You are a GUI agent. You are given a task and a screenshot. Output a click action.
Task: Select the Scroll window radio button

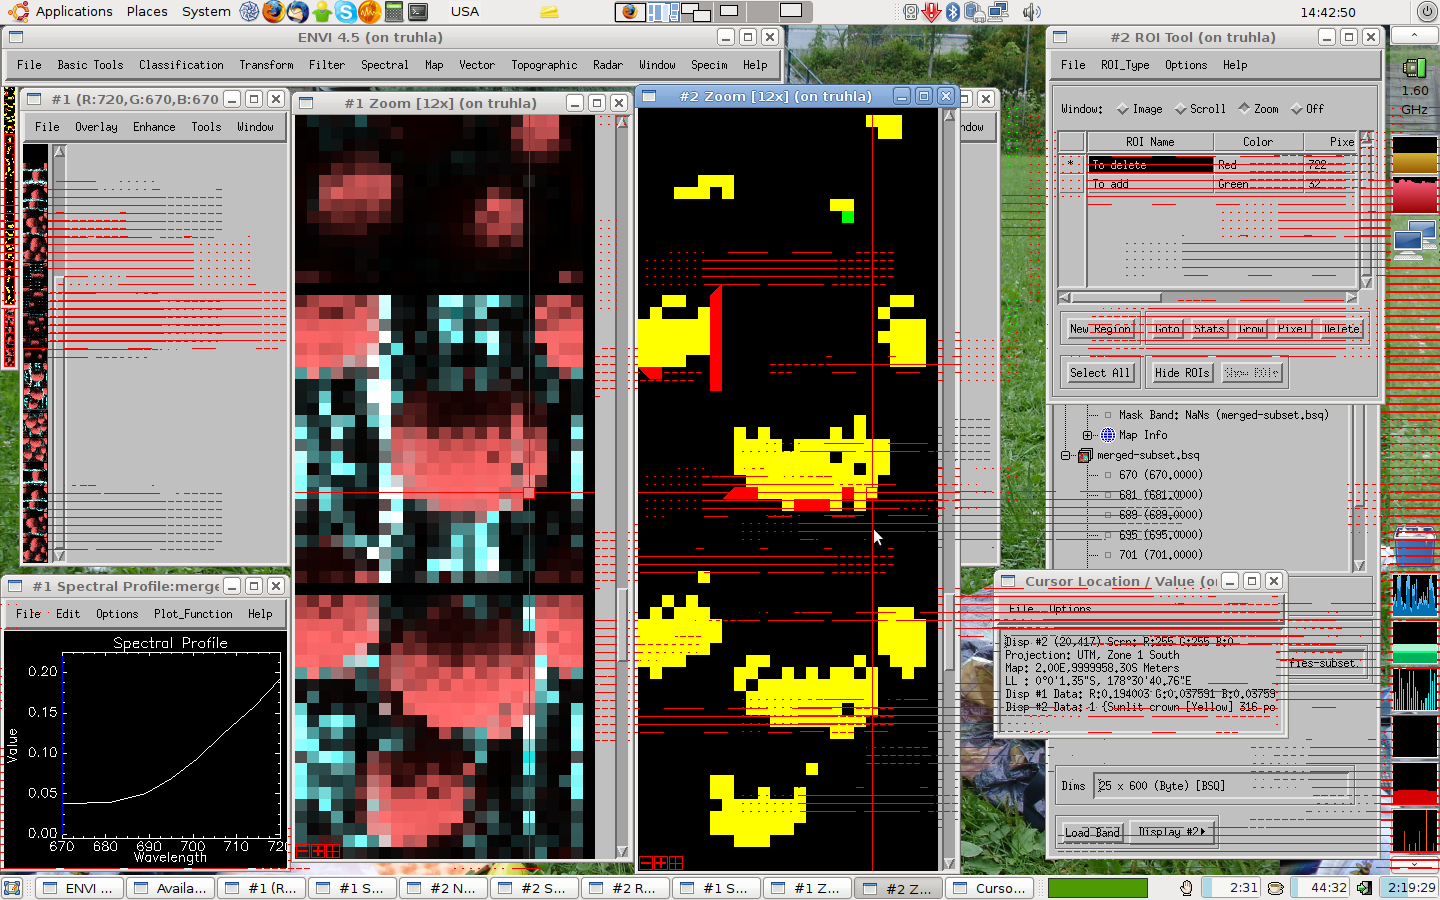coord(1180,109)
